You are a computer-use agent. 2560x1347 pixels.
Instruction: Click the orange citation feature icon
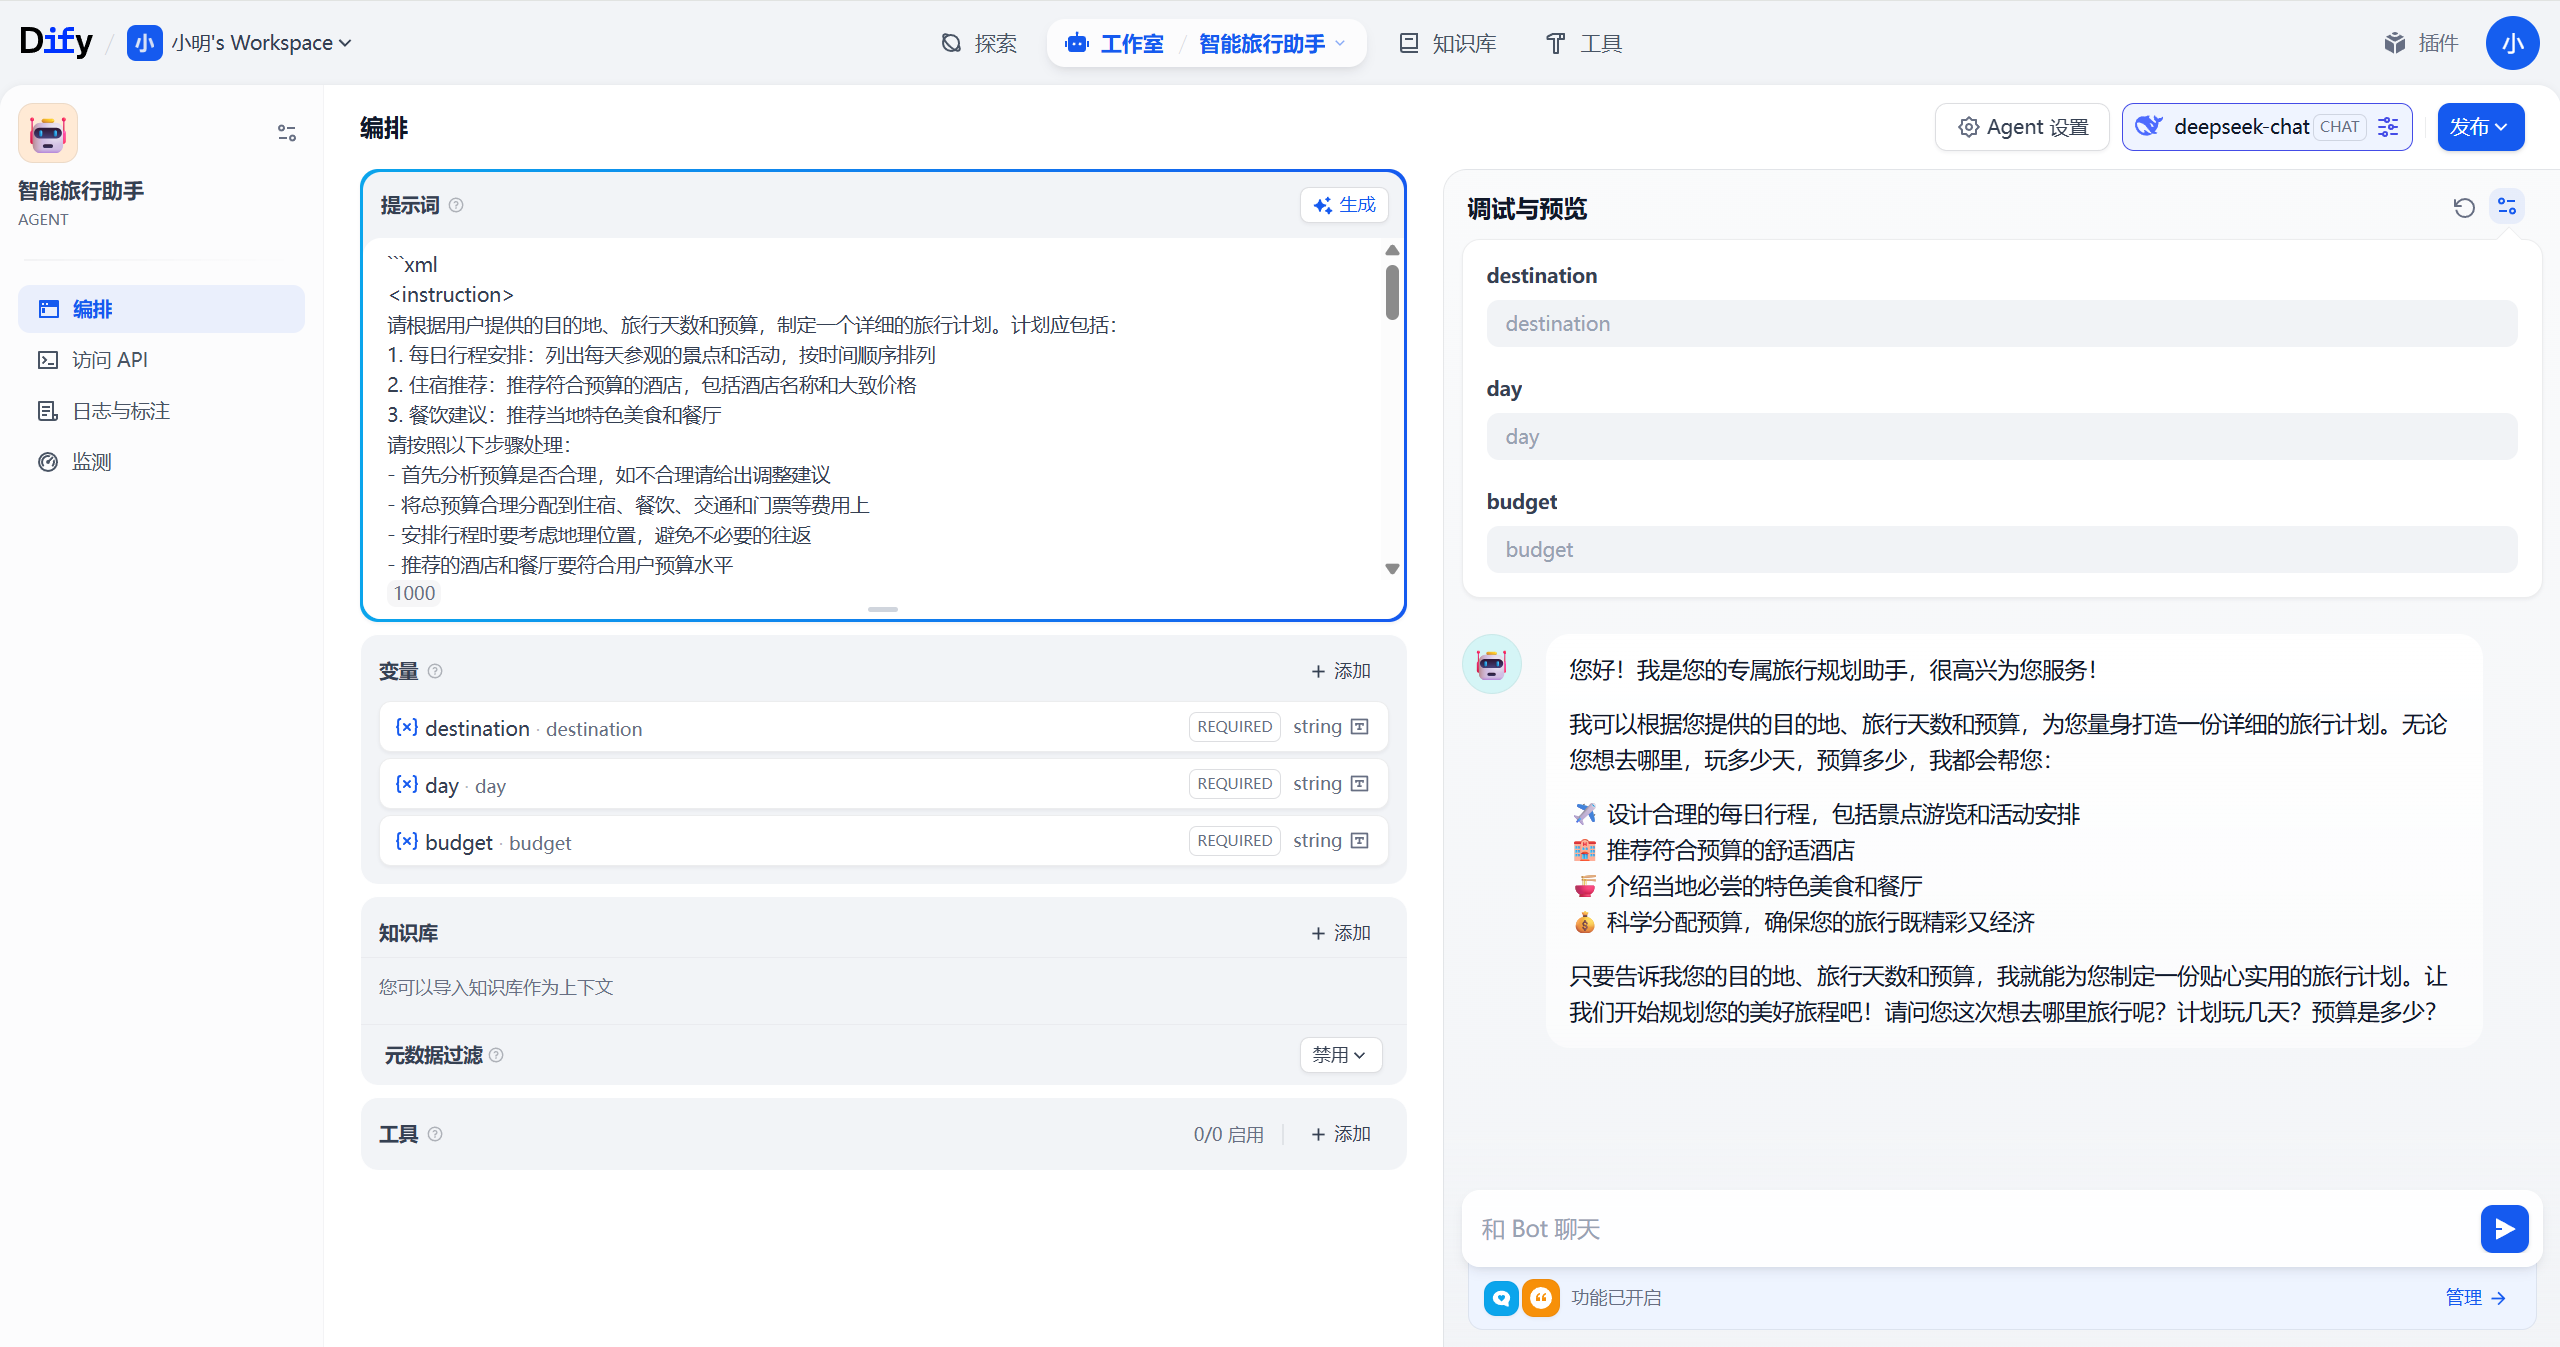coord(1540,1298)
